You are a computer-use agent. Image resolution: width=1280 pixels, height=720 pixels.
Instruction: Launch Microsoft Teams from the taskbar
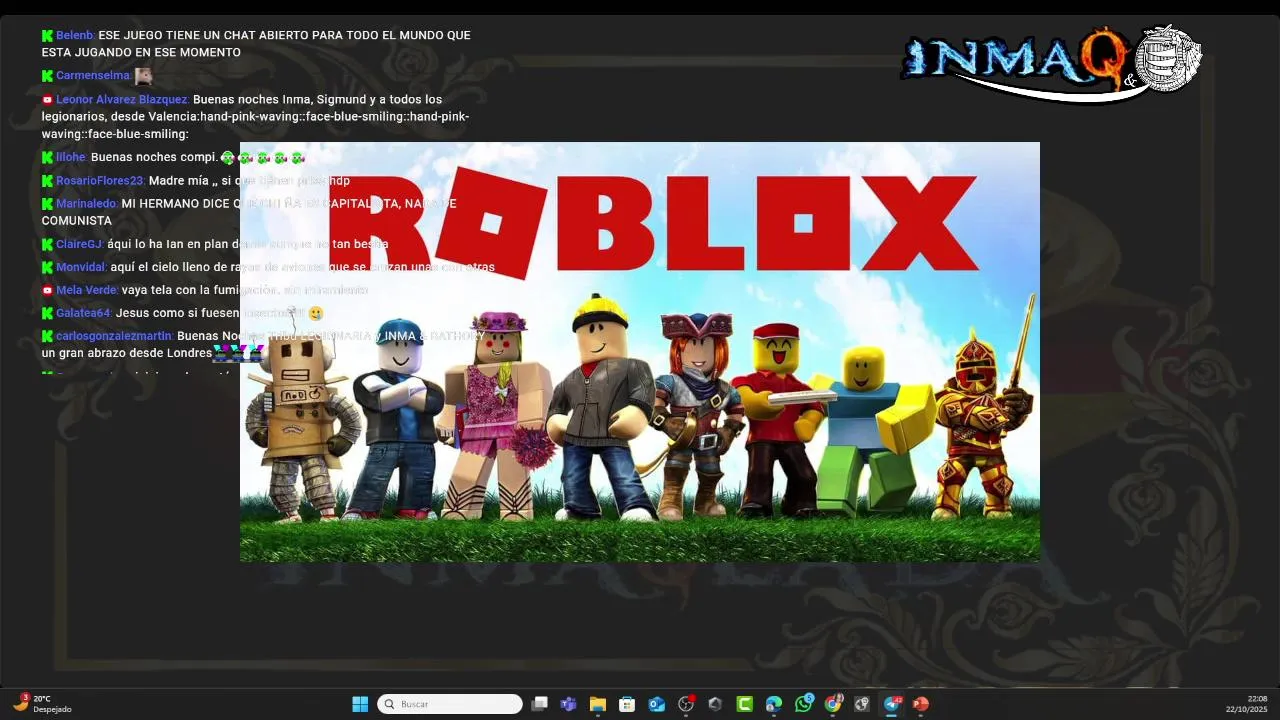click(568, 704)
